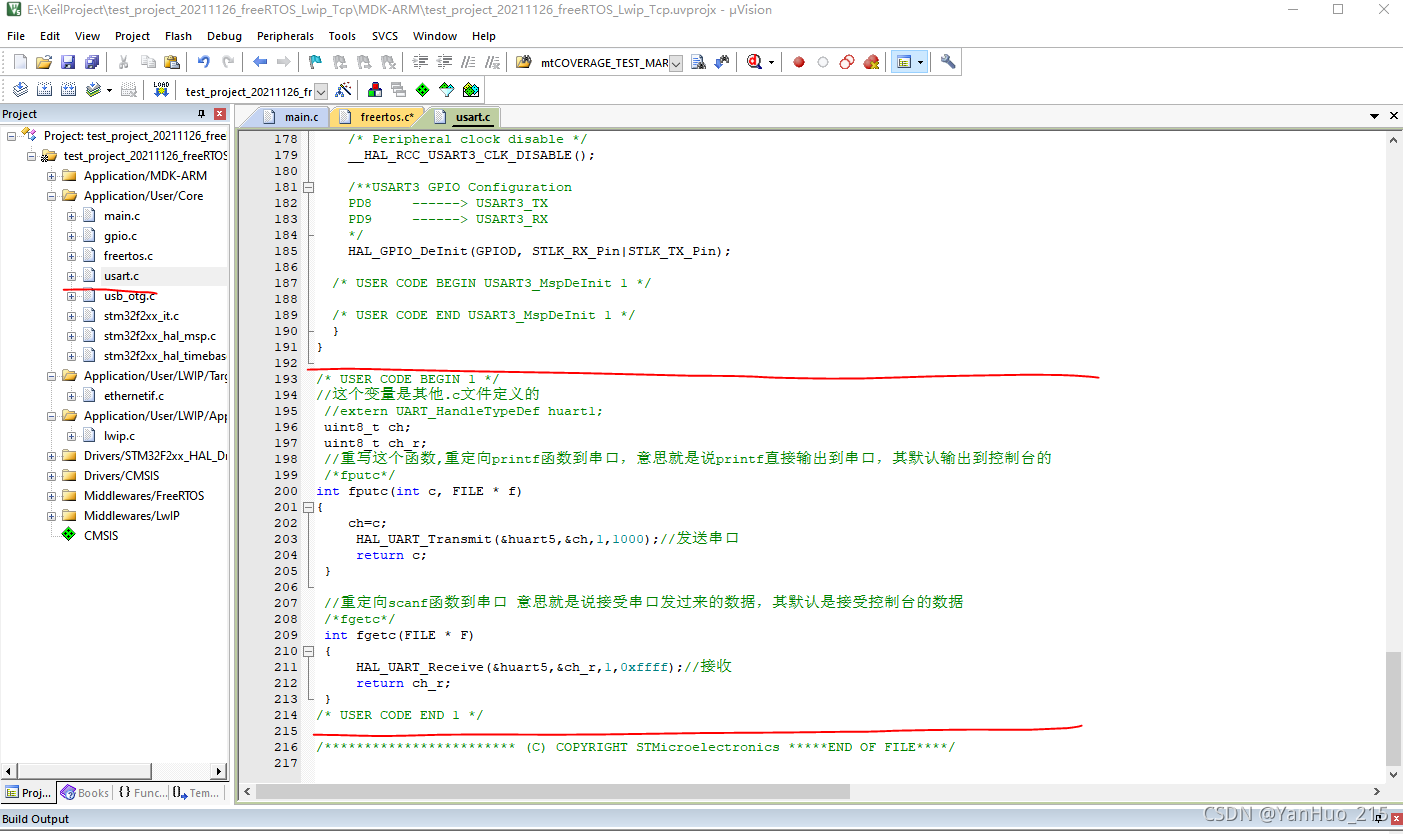The image size is (1403, 834).
Task: Expand the Middlewares/FreeRTOS folder
Action: (x=52, y=496)
